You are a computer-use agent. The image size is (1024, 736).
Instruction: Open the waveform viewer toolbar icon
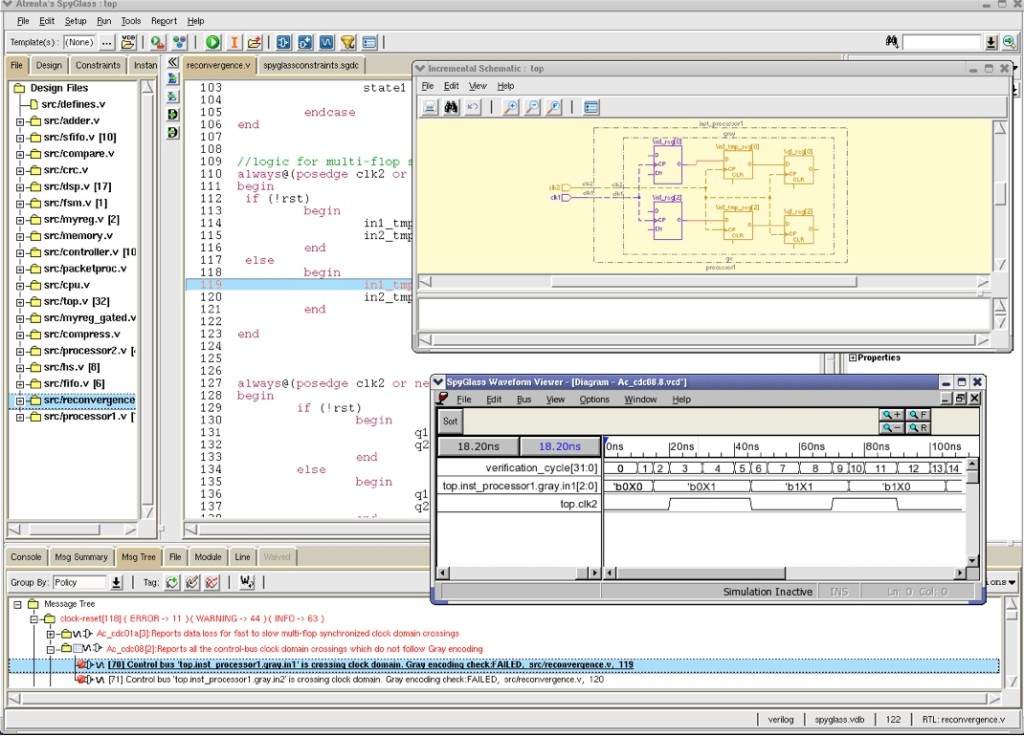pyautogui.click(x=327, y=42)
